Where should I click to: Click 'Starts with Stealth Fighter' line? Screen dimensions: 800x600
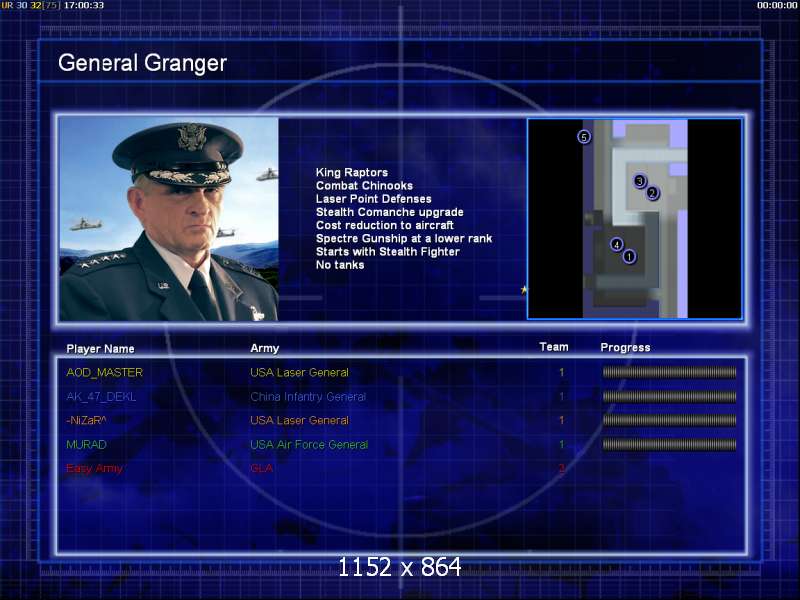[388, 252]
